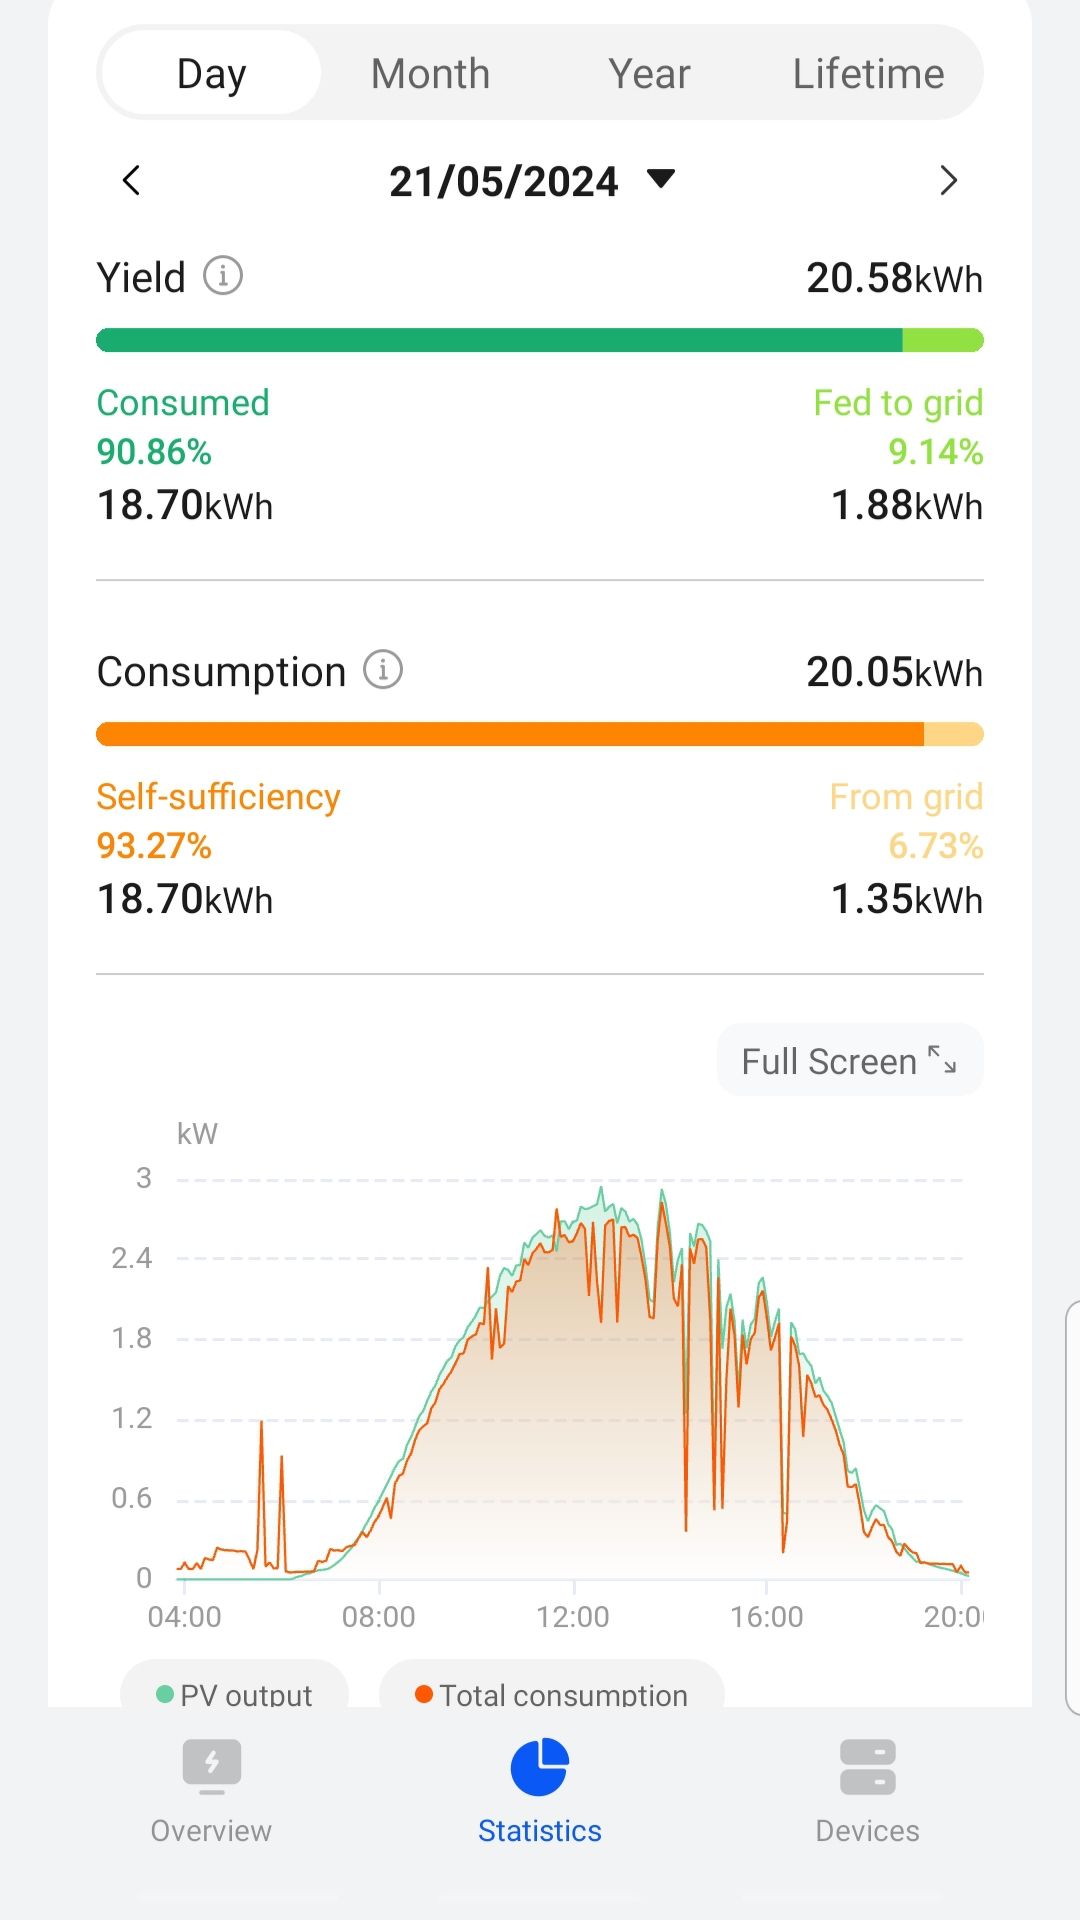The width and height of the screenshot is (1080, 1920).
Task: Click the Full Screen expand arrows icon
Action: (x=942, y=1060)
